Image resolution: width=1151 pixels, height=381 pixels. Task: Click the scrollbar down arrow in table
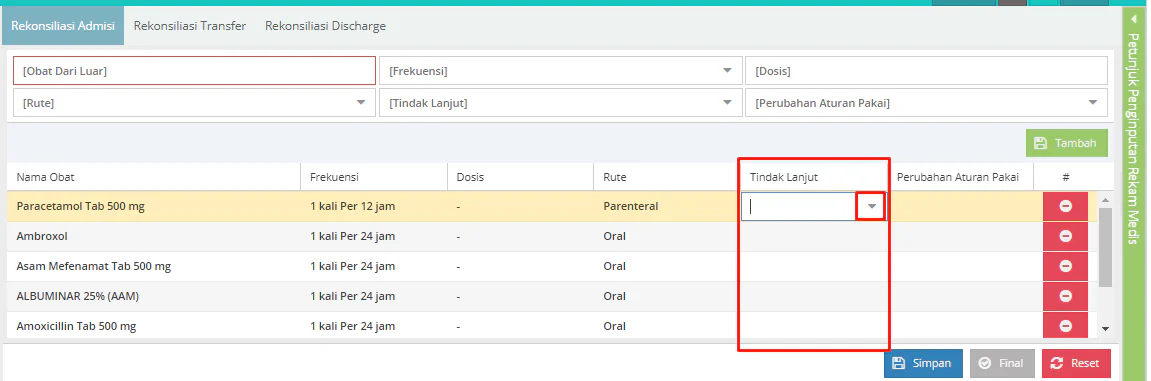tap(1105, 330)
